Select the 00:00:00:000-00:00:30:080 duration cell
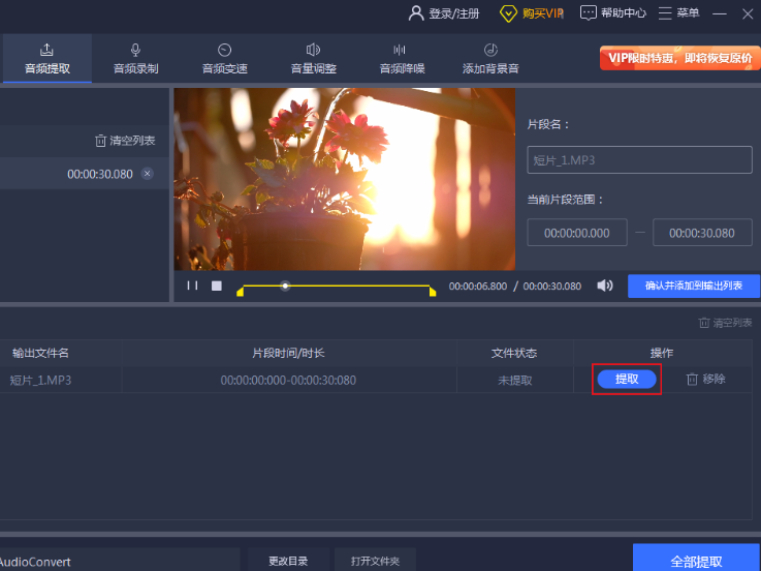 [288, 380]
